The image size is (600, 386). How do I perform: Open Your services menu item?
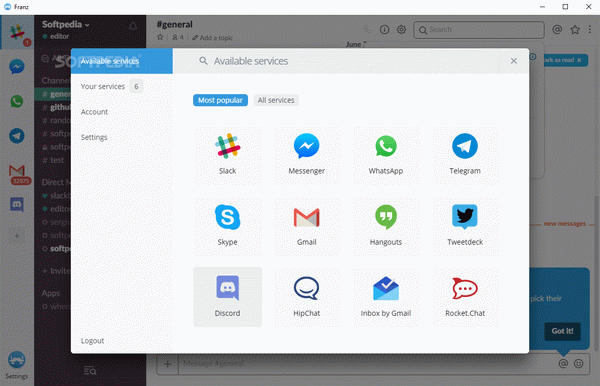122,86
